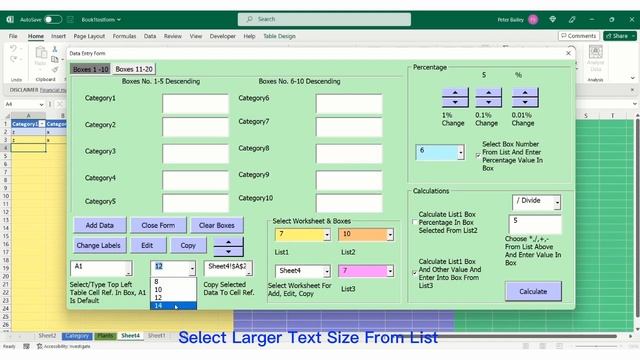Toggle Calculate List1 Box Percentage checkbox
Image resolution: width=640 pixels, height=360 pixels.
pyautogui.click(x=415, y=222)
